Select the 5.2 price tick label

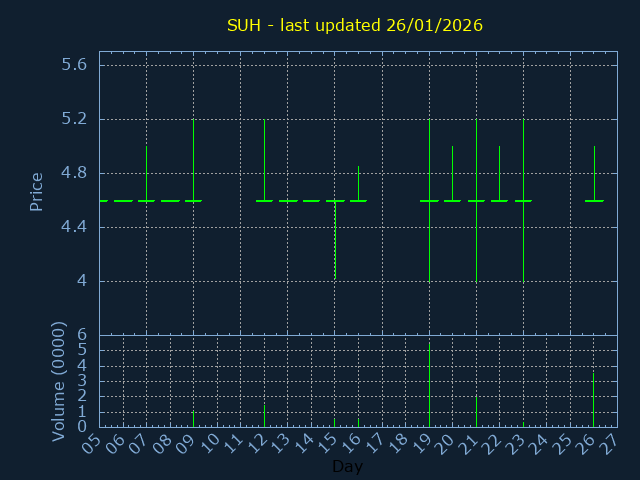pos(75,119)
